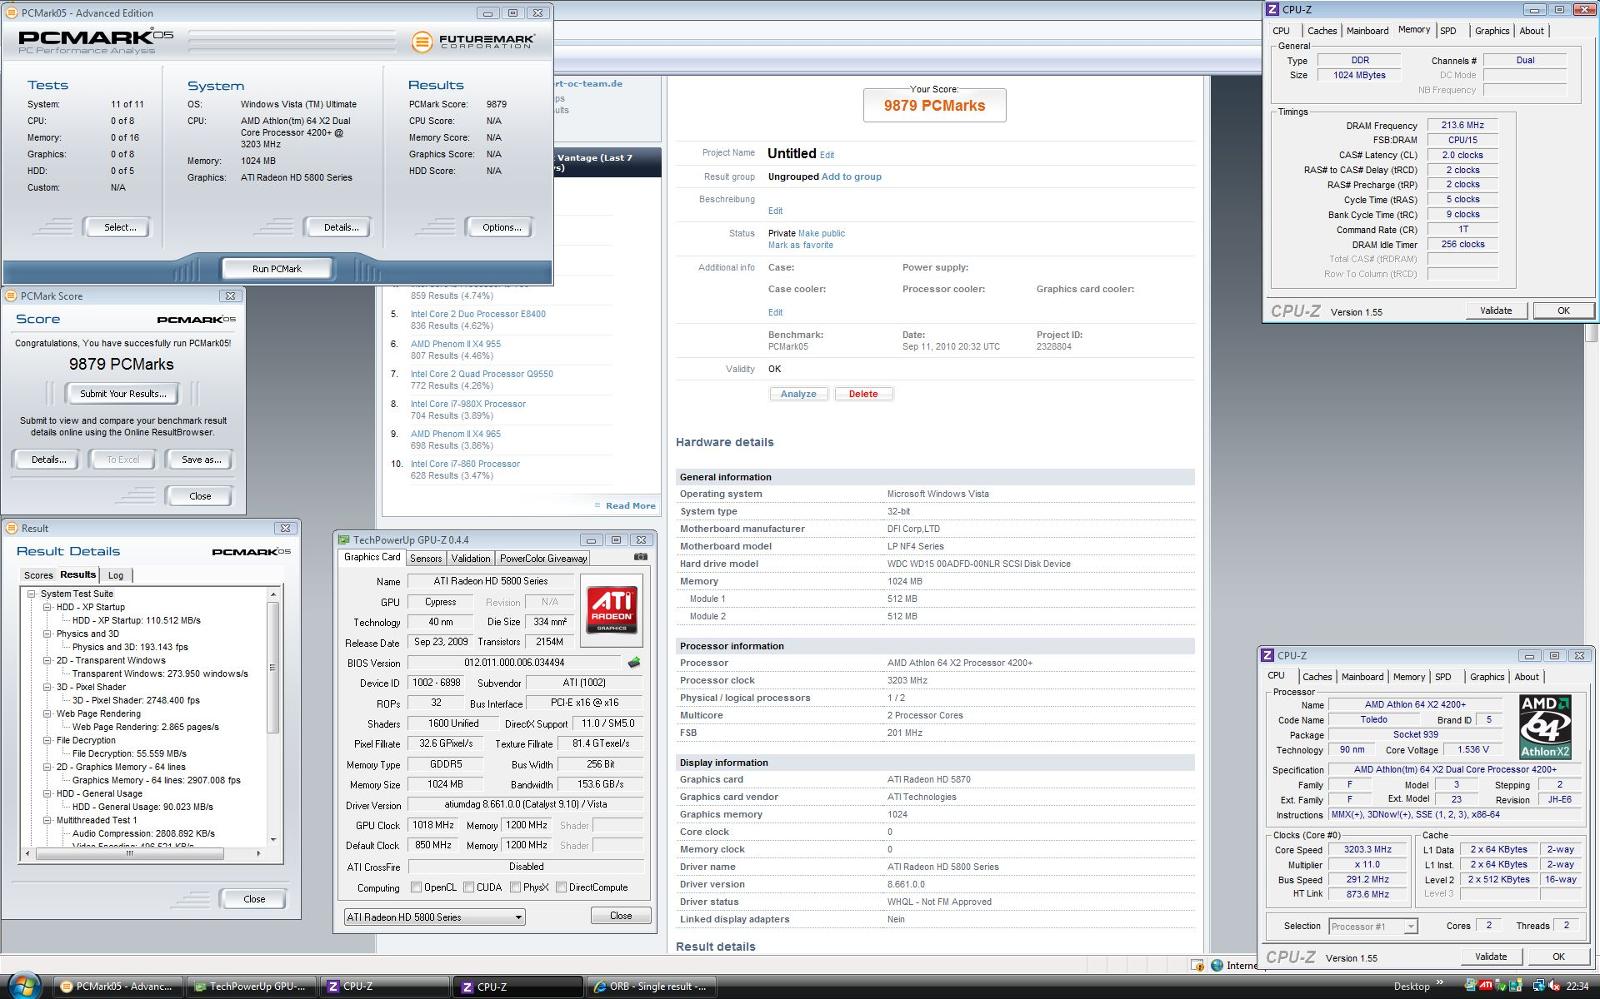This screenshot has width=1600, height=999.
Task: Click the GPU-Z window title icon
Action: tap(344, 539)
